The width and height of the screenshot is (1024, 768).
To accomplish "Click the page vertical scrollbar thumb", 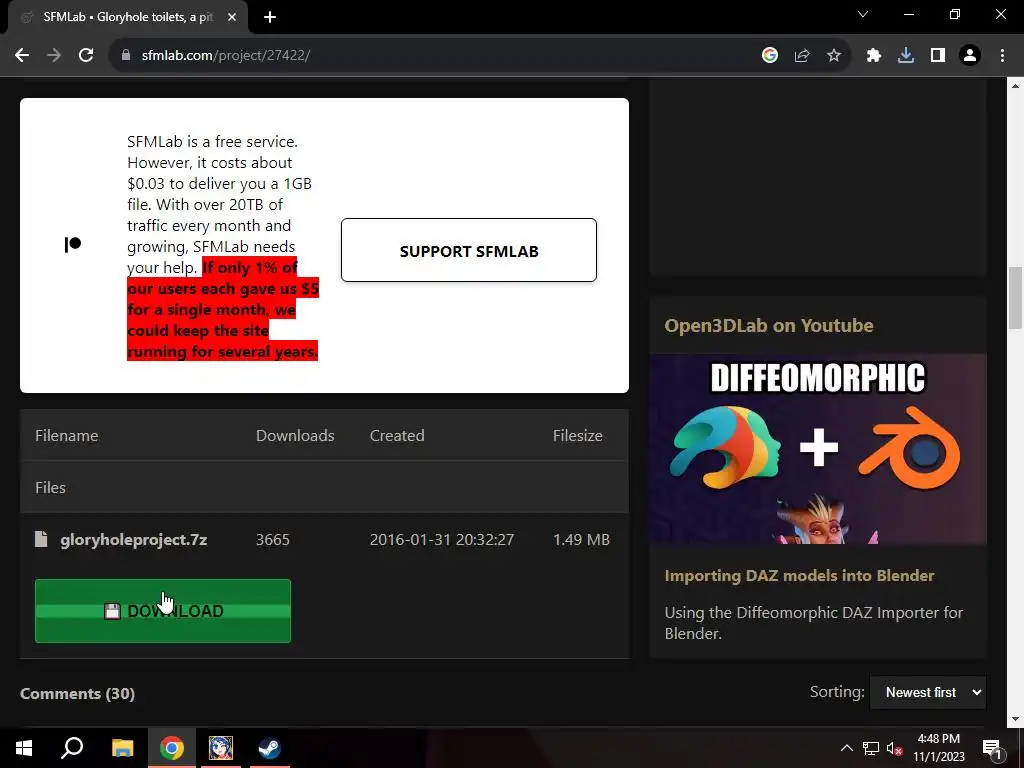I will click(x=1016, y=298).
